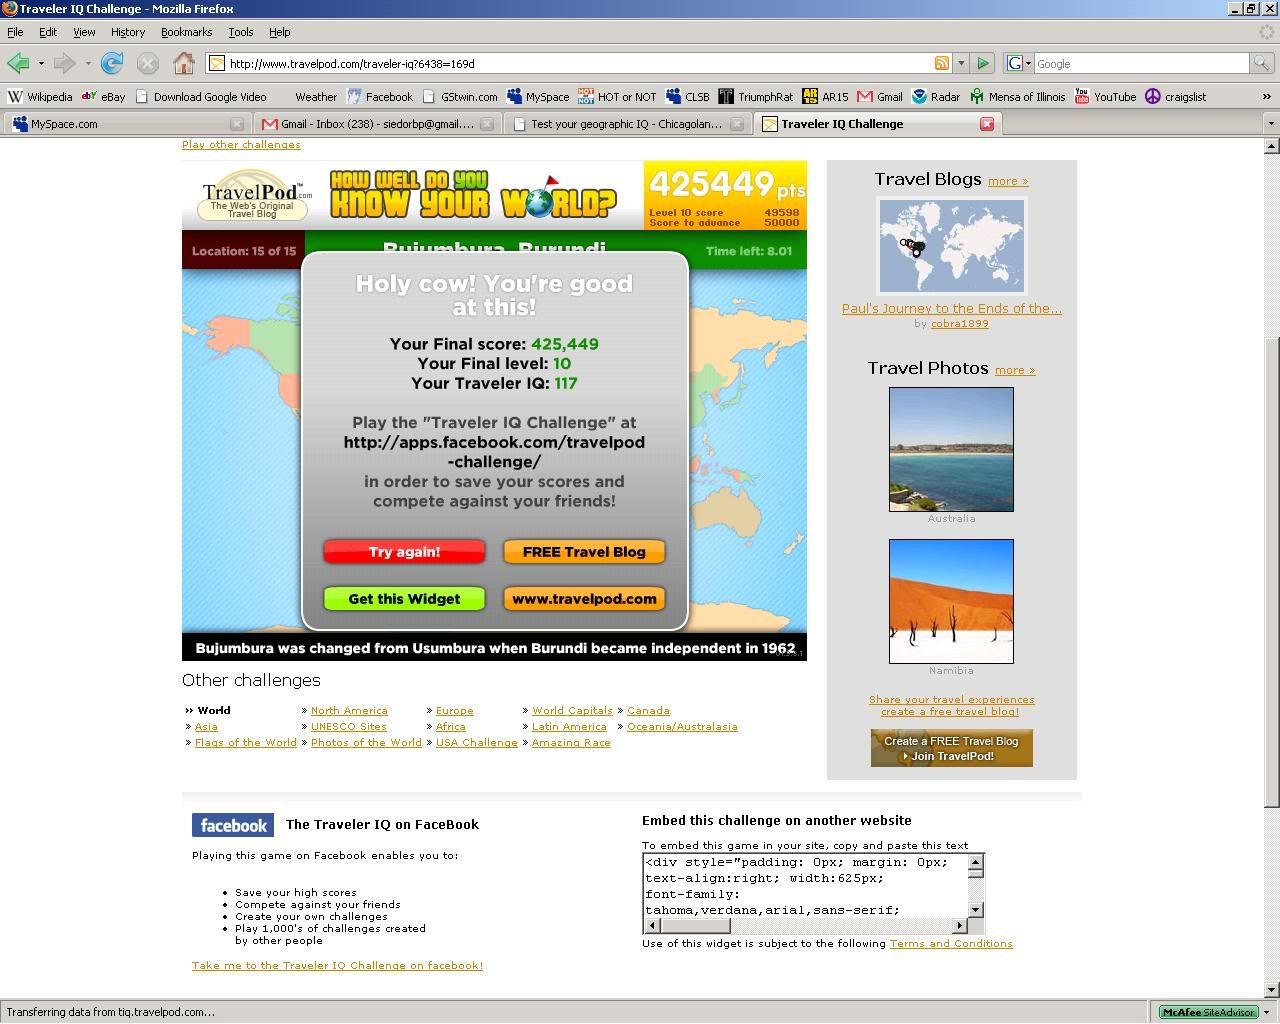Click the green Get this Widget button
The width and height of the screenshot is (1280, 1024).
[404, 599]
